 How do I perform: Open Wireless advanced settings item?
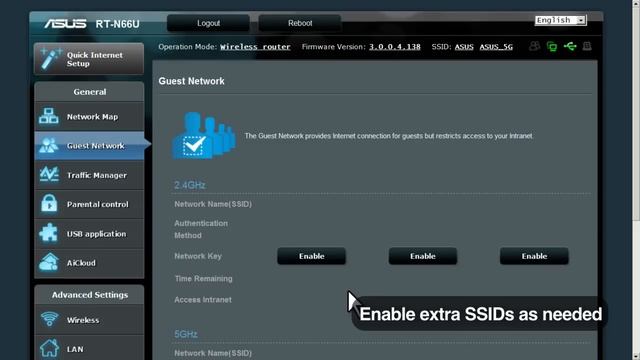tap(89, 320)
